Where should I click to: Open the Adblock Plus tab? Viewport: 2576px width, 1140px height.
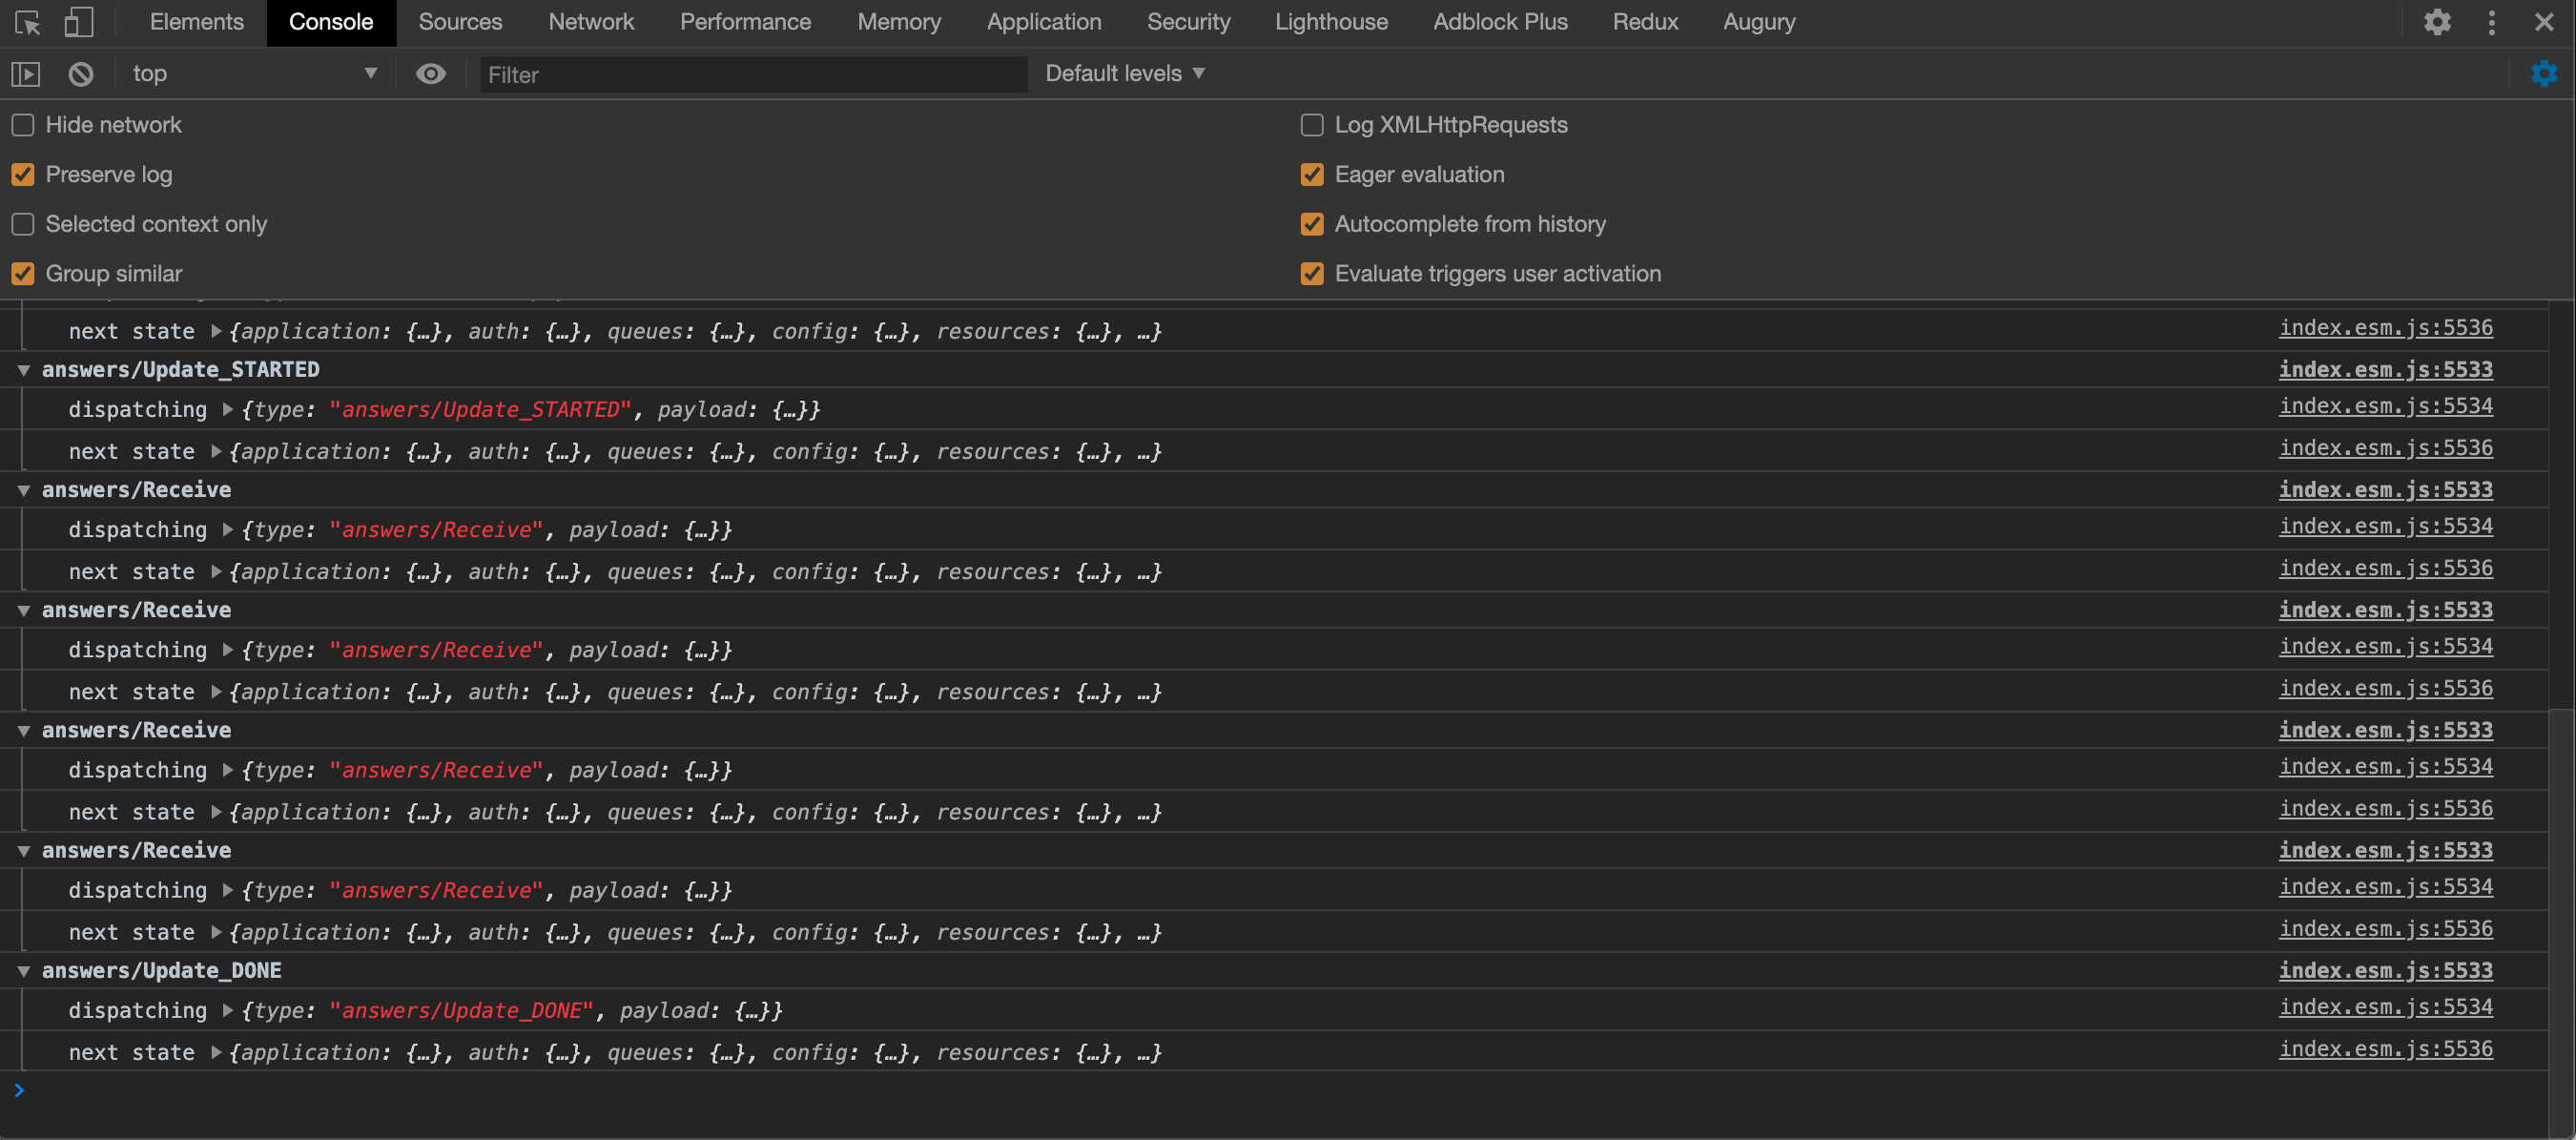pyautogui.click(x=1500, y=22)
